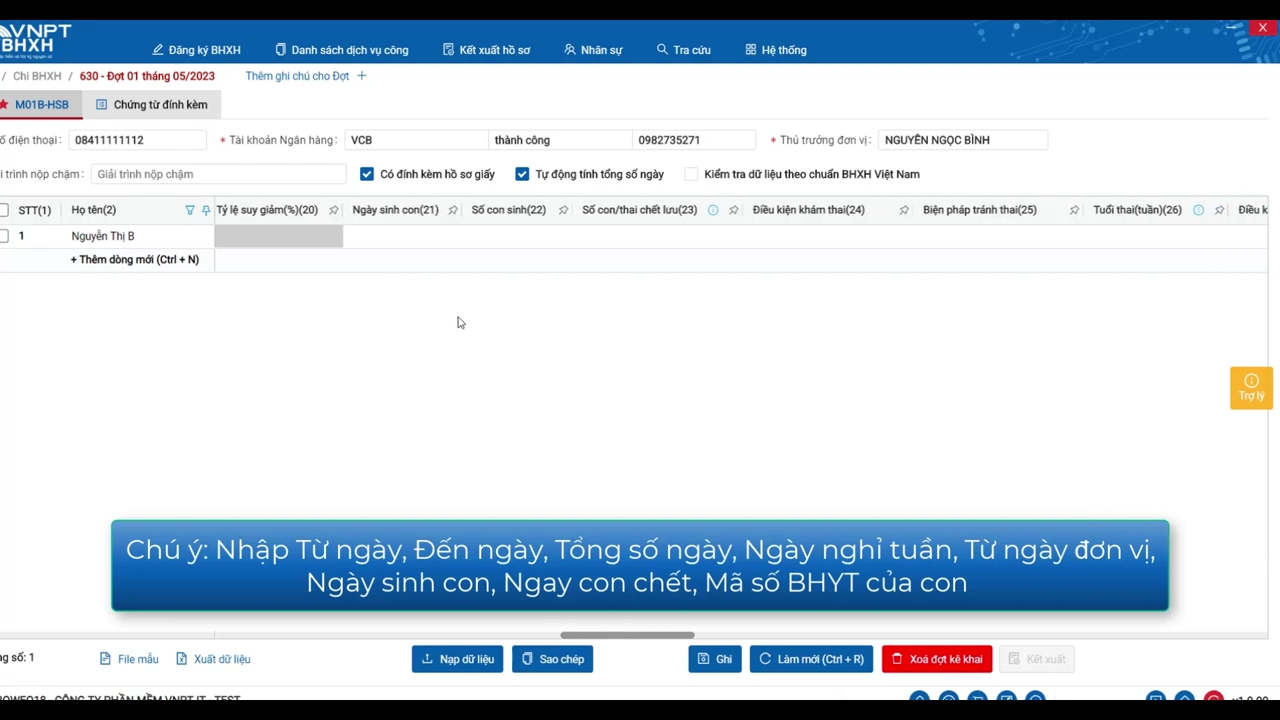The height and width of the screenshot is (720, 1280).
Task: Open the Nhân sự menu
Action: pos(593,50)
